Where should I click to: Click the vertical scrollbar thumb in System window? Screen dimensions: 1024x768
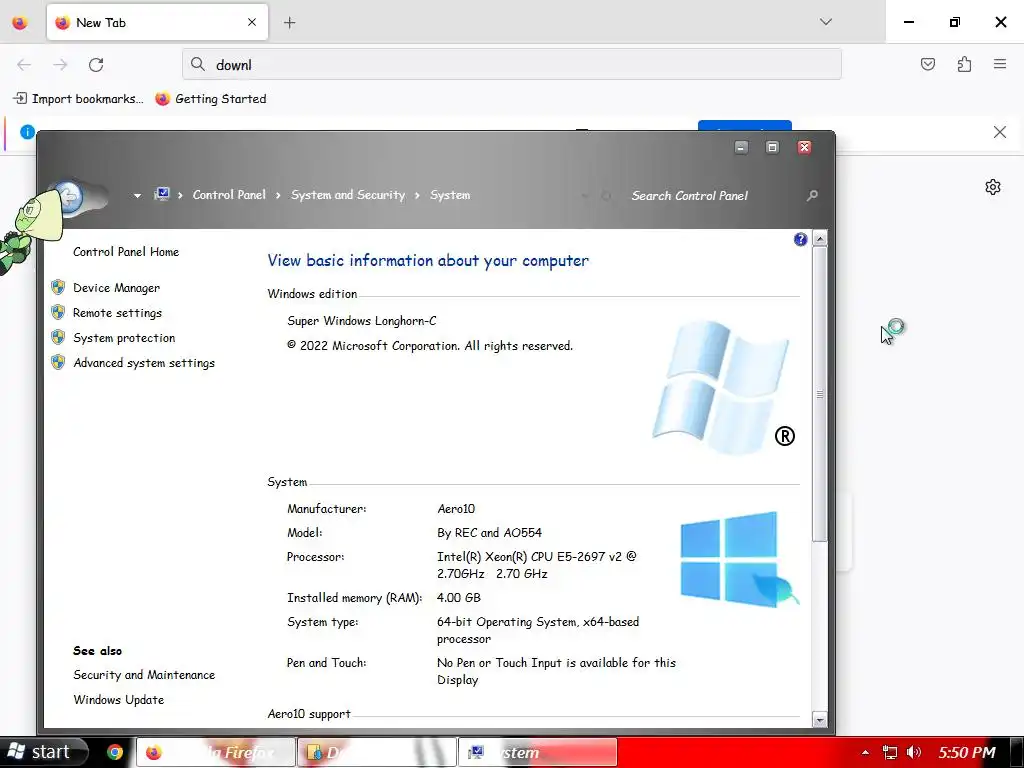(x=820, y=394)
